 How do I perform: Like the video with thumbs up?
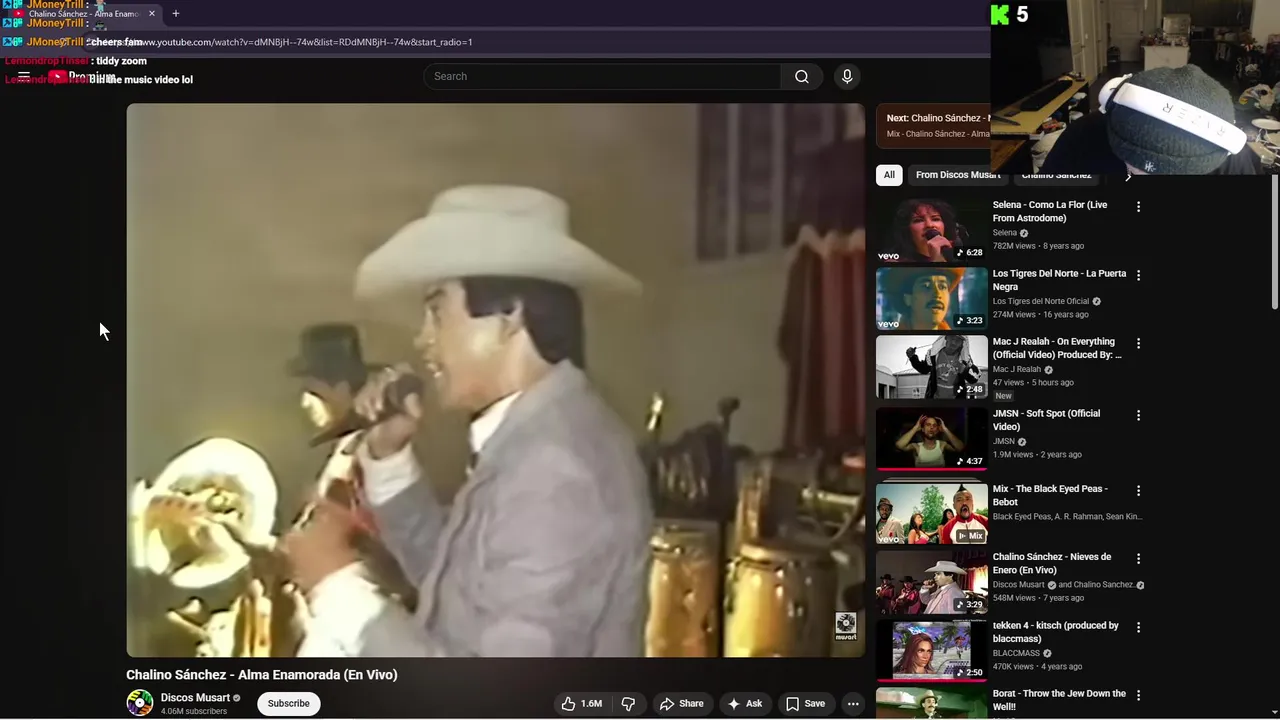[x=569, y=704]
